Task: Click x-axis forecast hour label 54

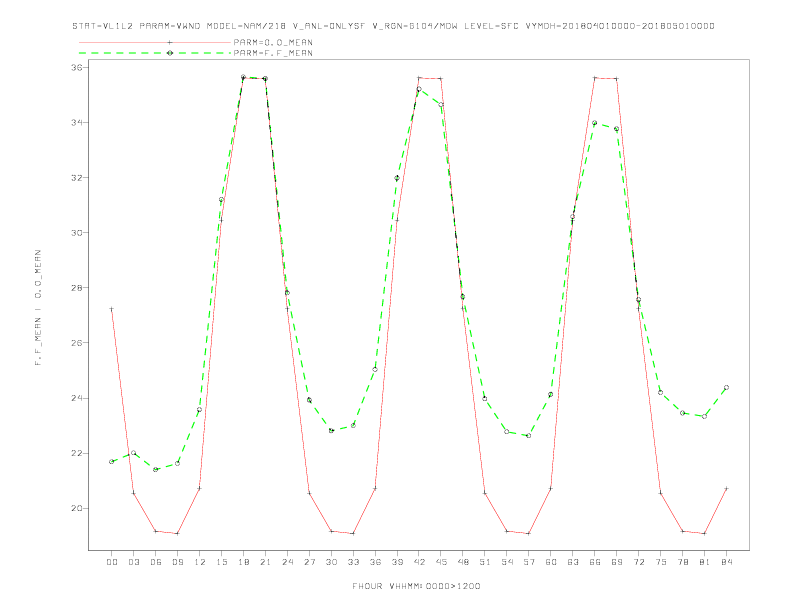Action: 507,562
